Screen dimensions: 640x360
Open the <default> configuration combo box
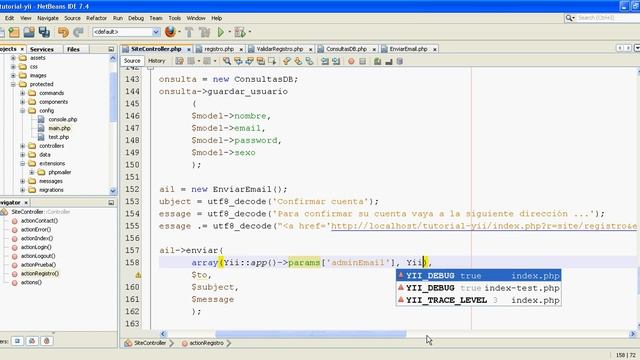click(x=126, y=32)
